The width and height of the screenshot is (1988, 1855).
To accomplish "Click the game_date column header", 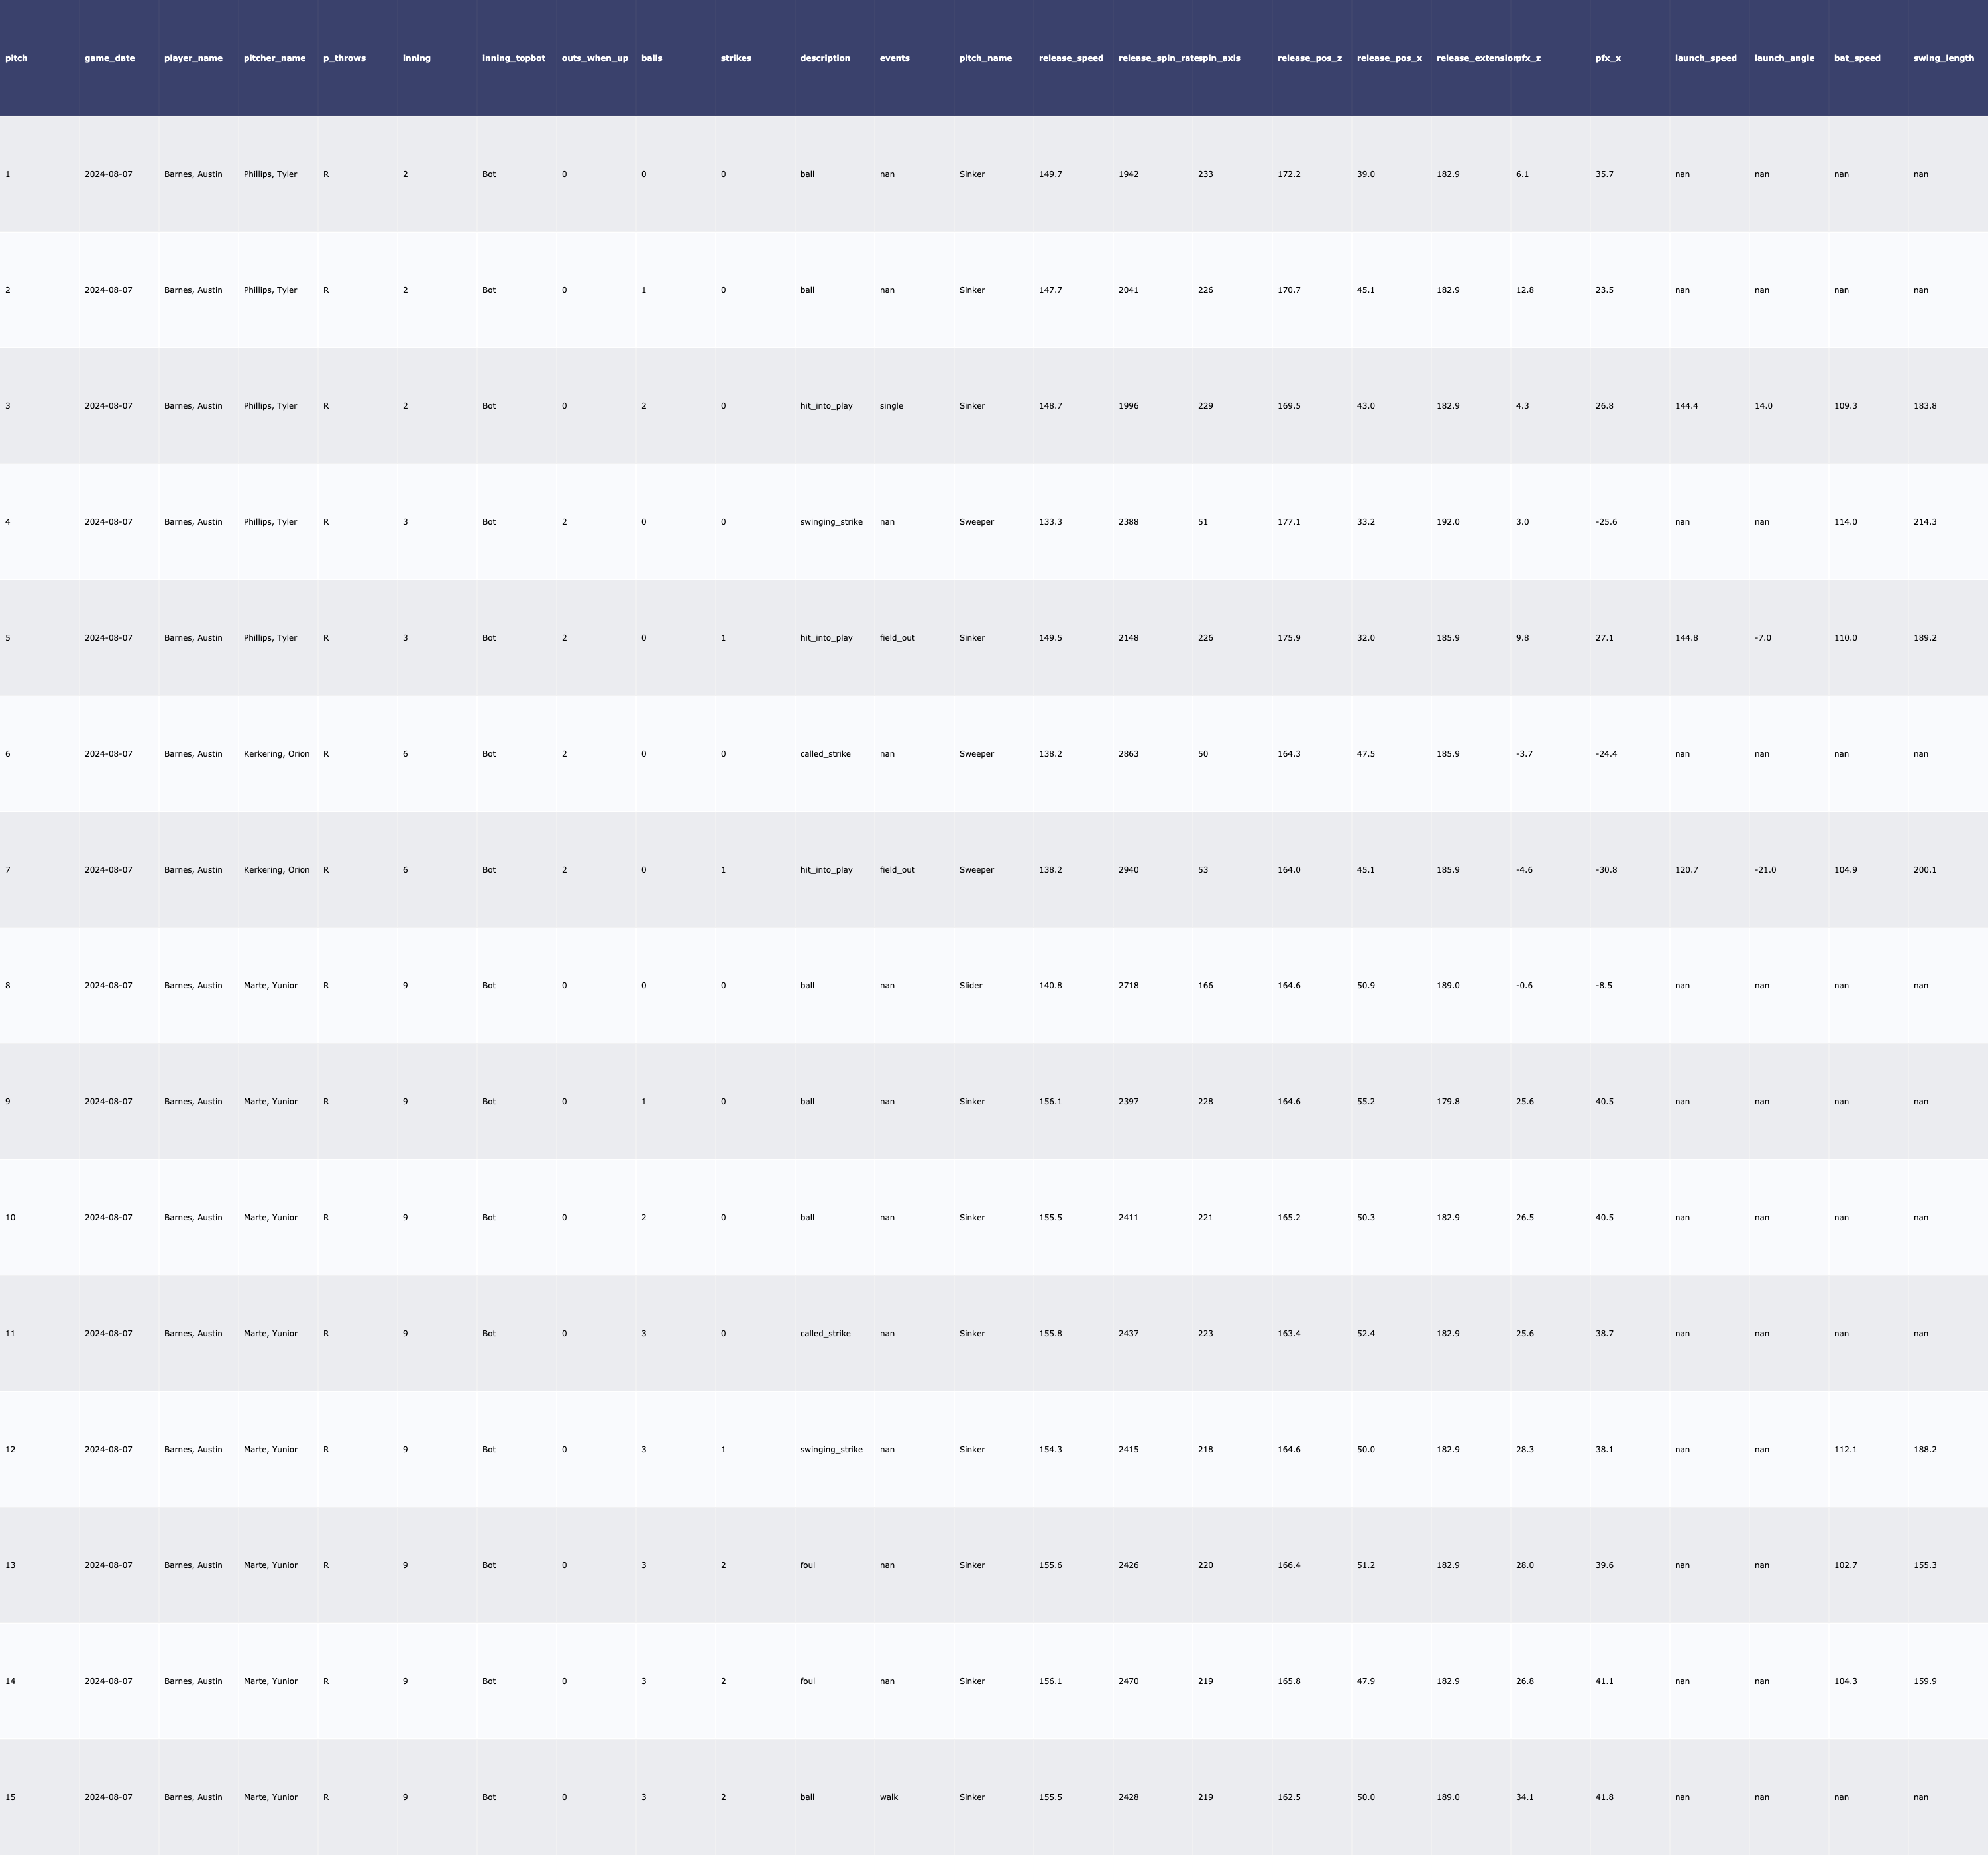I will [x=110, y=58].
